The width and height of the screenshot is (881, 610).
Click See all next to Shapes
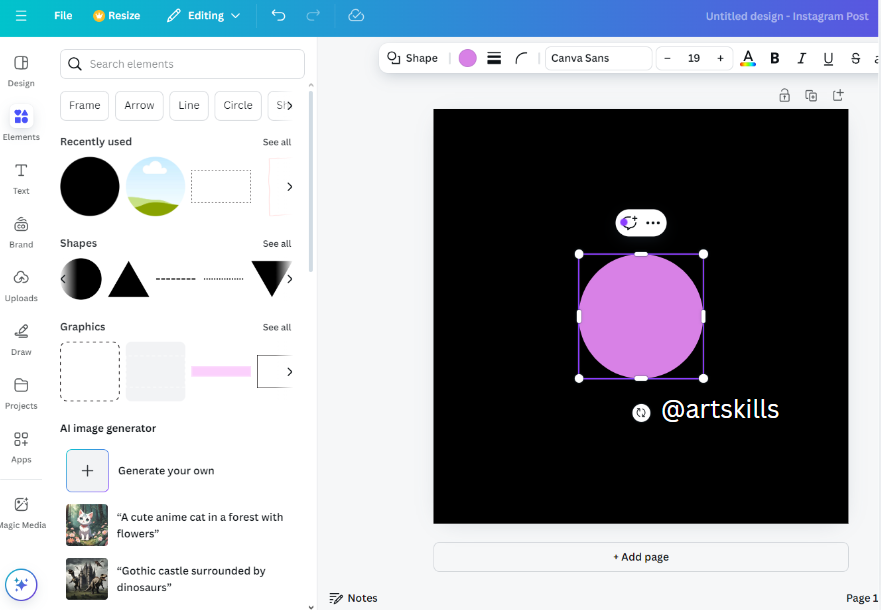pyautogui.click(x=276, y=244)
